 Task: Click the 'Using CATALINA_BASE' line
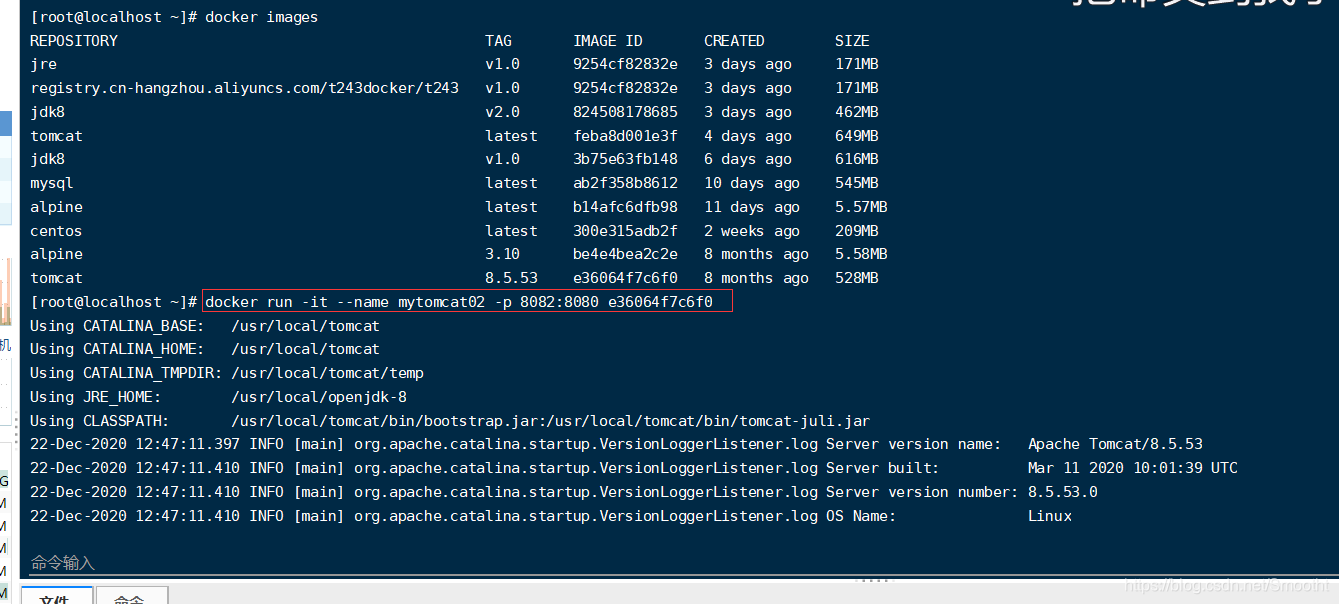click(x=205, y=326)
